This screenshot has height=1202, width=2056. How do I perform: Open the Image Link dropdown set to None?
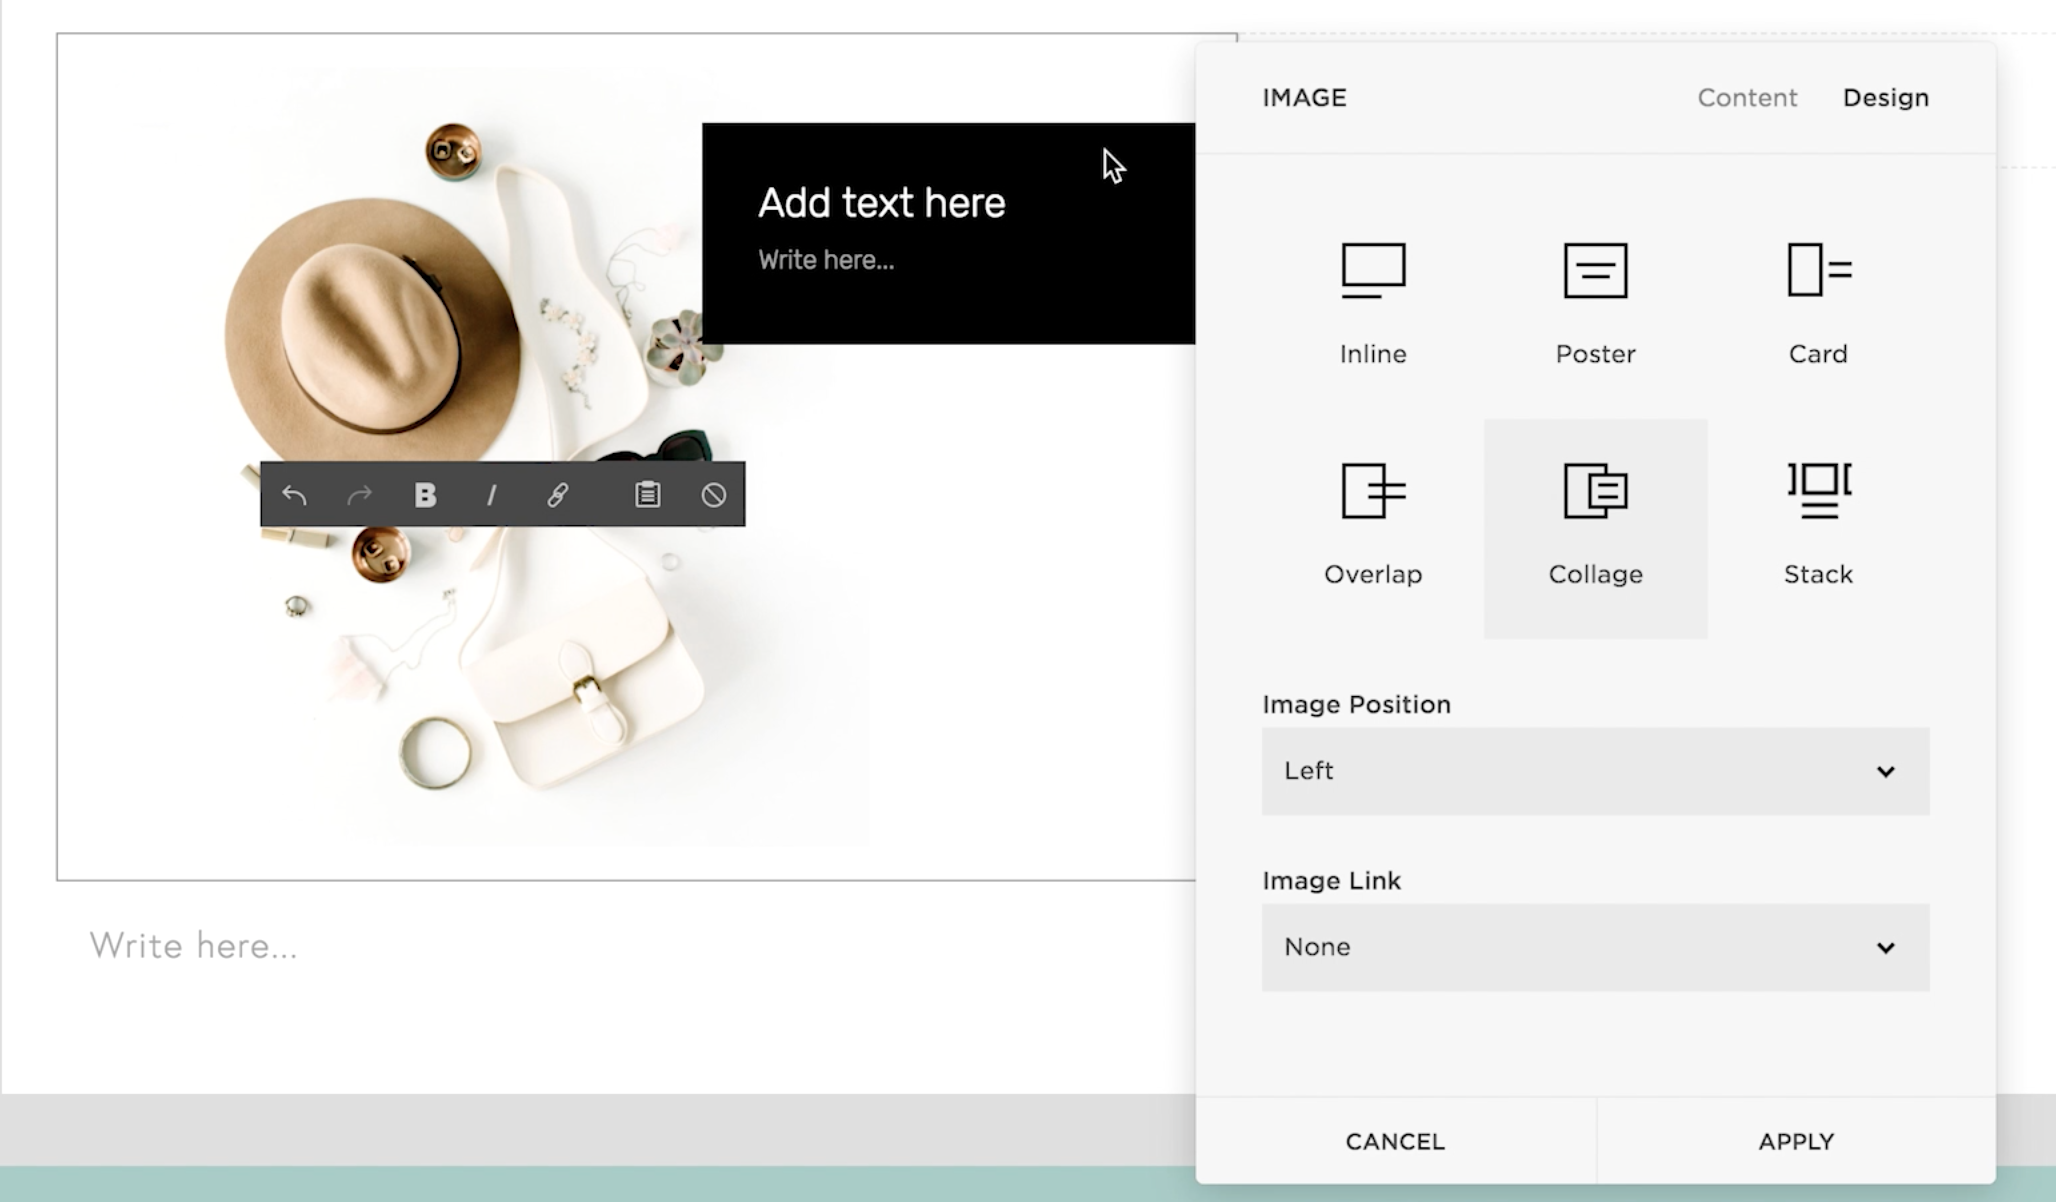point(1595,947)
